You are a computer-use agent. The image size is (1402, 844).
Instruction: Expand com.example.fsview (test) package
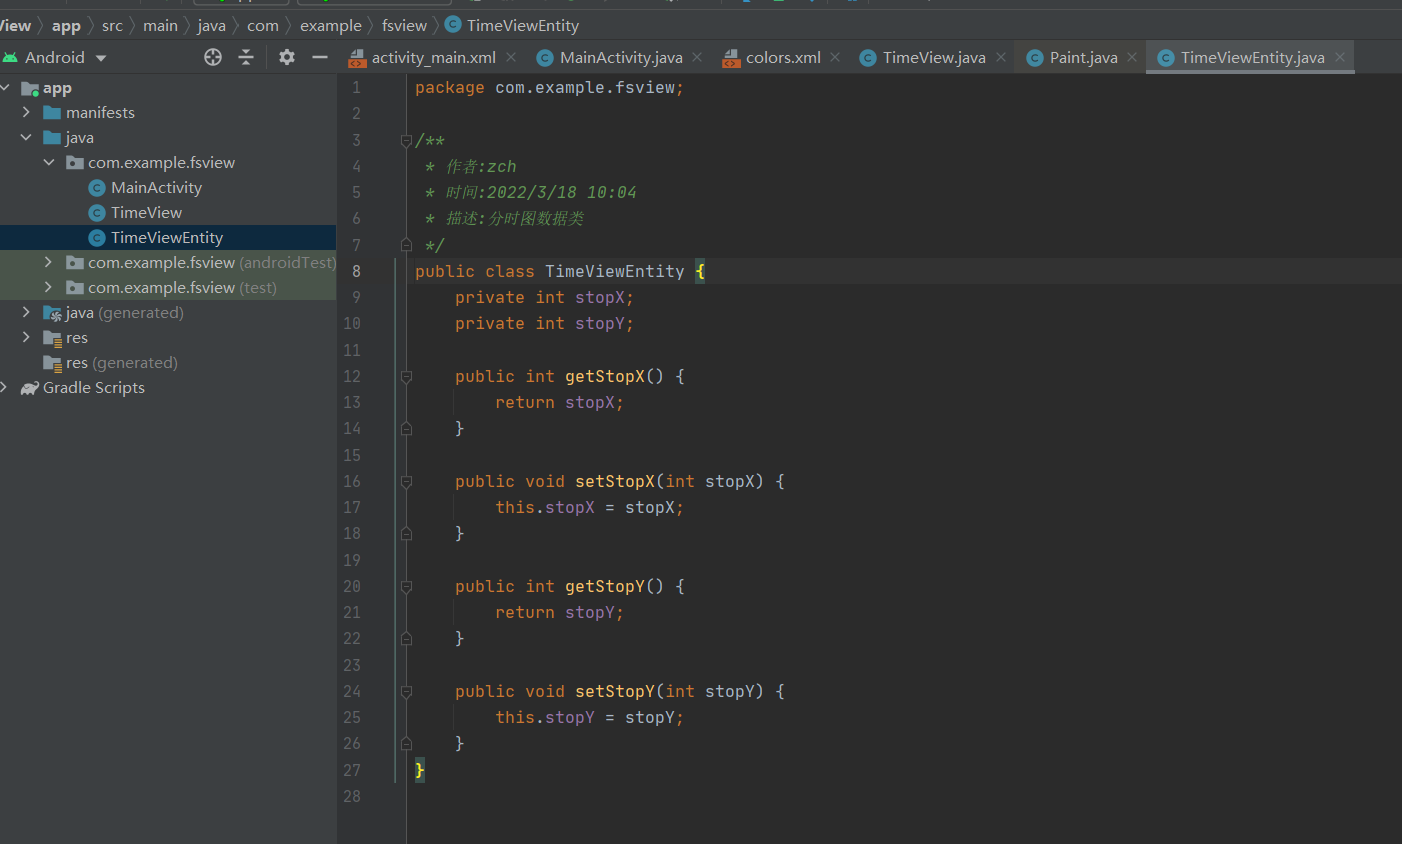(x=48, y=288)
